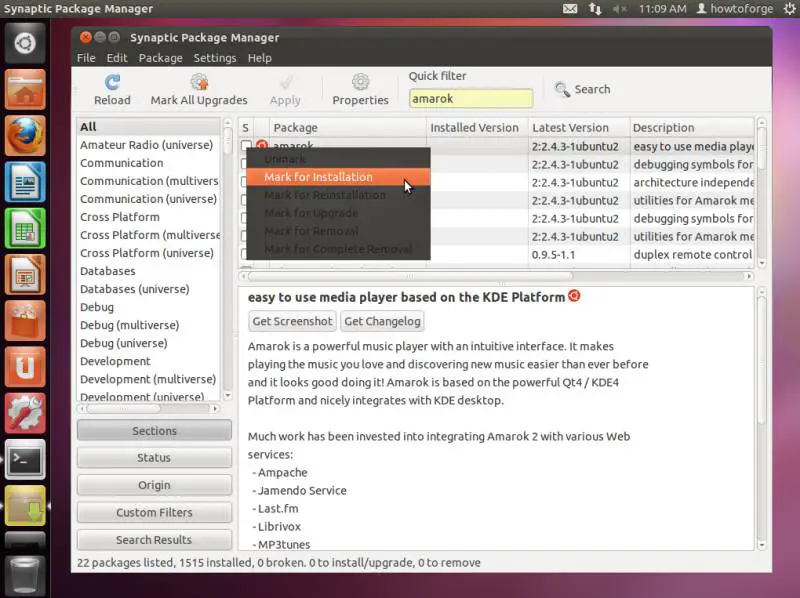Tick the checkbox for the amarok package
The width and height of the screenshot is (800, 598).
[x=245, y=145]
